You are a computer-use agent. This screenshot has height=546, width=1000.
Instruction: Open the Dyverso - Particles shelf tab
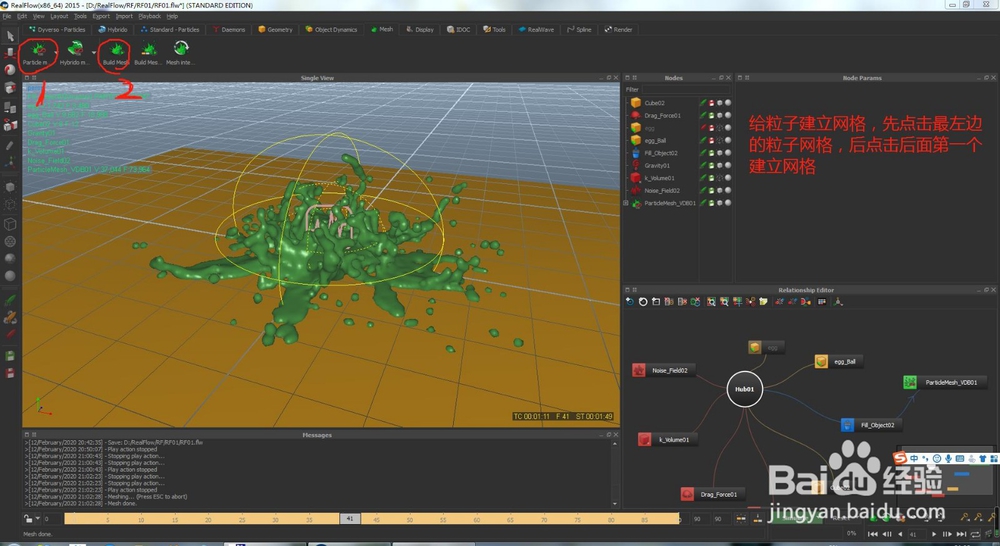(x=57, y=29)
